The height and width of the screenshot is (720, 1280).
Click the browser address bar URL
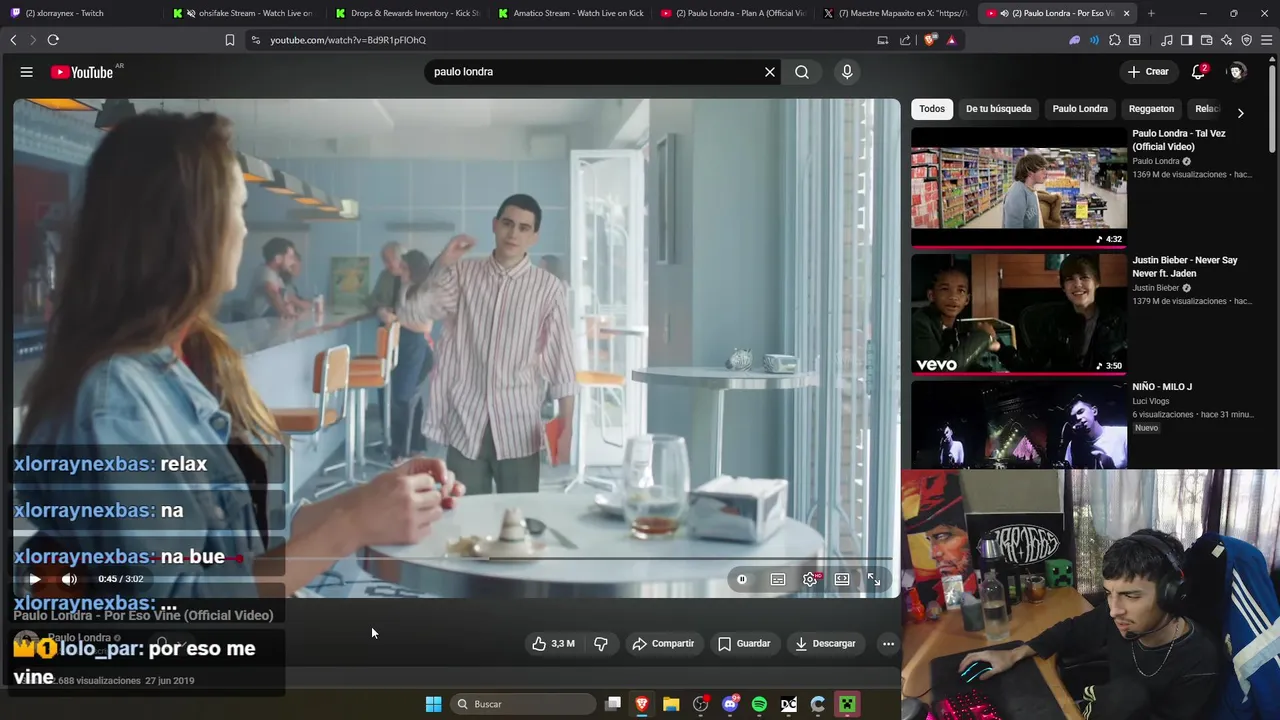(x=348, y=40)
